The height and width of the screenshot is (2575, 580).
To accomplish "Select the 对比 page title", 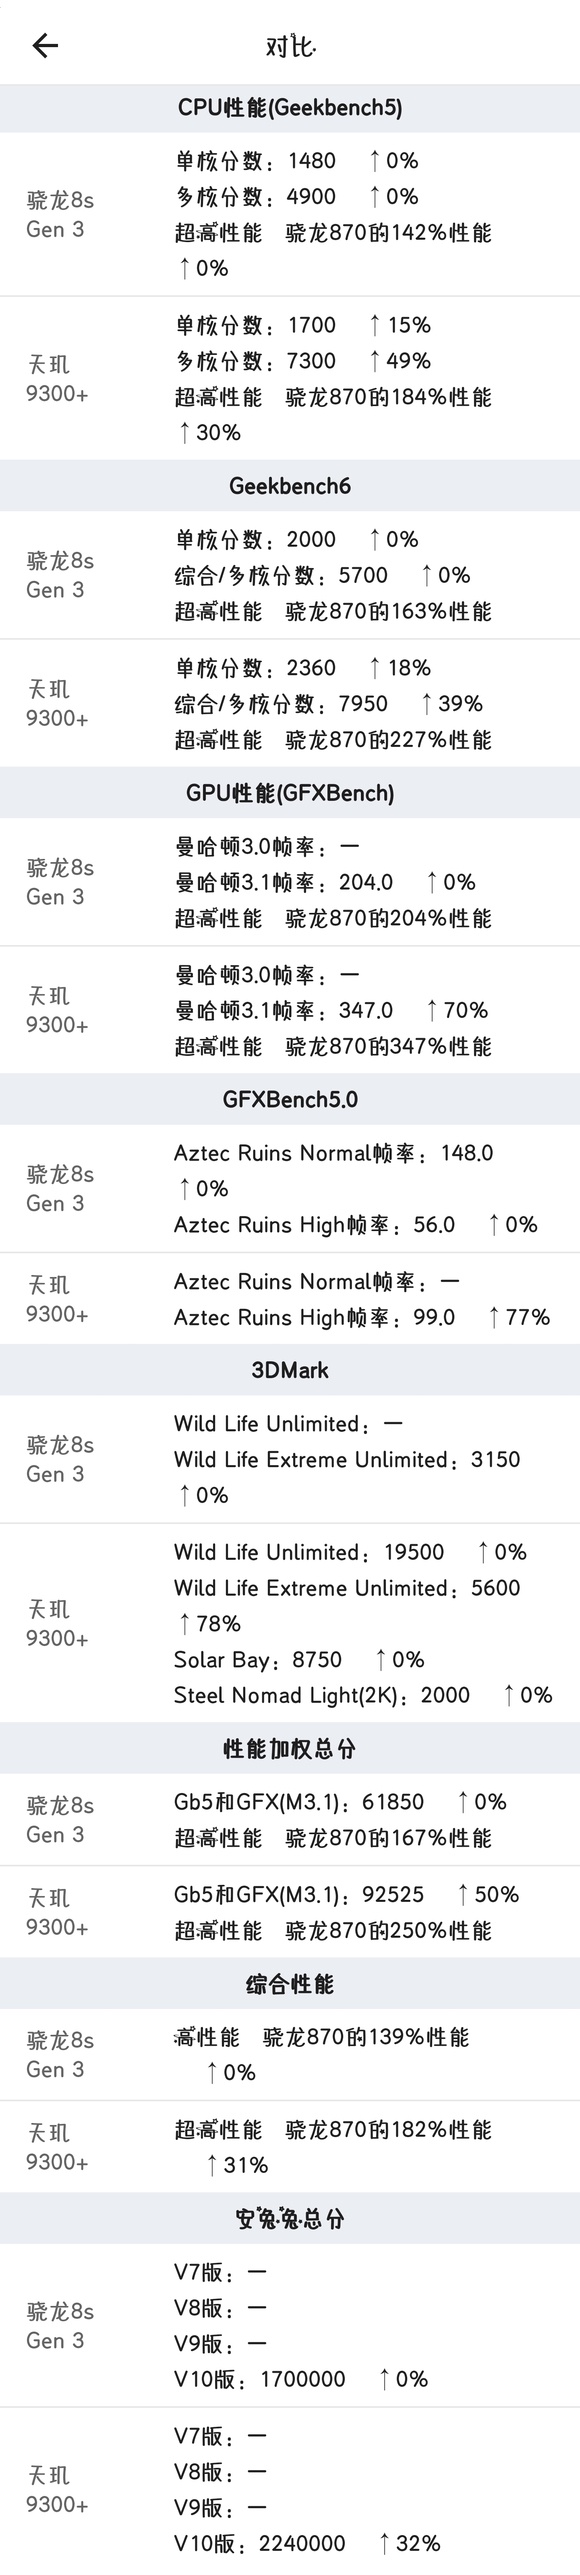I will (x=290, y=46).
